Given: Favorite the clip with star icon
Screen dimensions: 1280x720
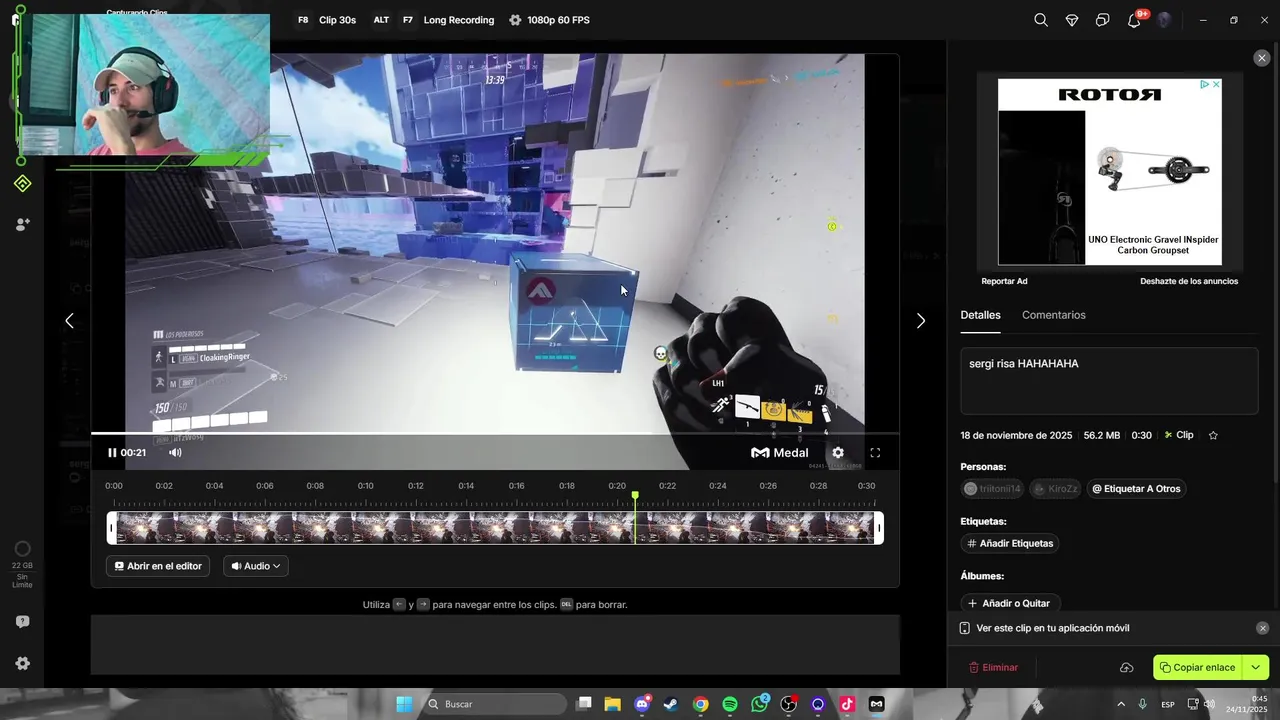Looking at the screenshot, I should tap(1213, 436).
